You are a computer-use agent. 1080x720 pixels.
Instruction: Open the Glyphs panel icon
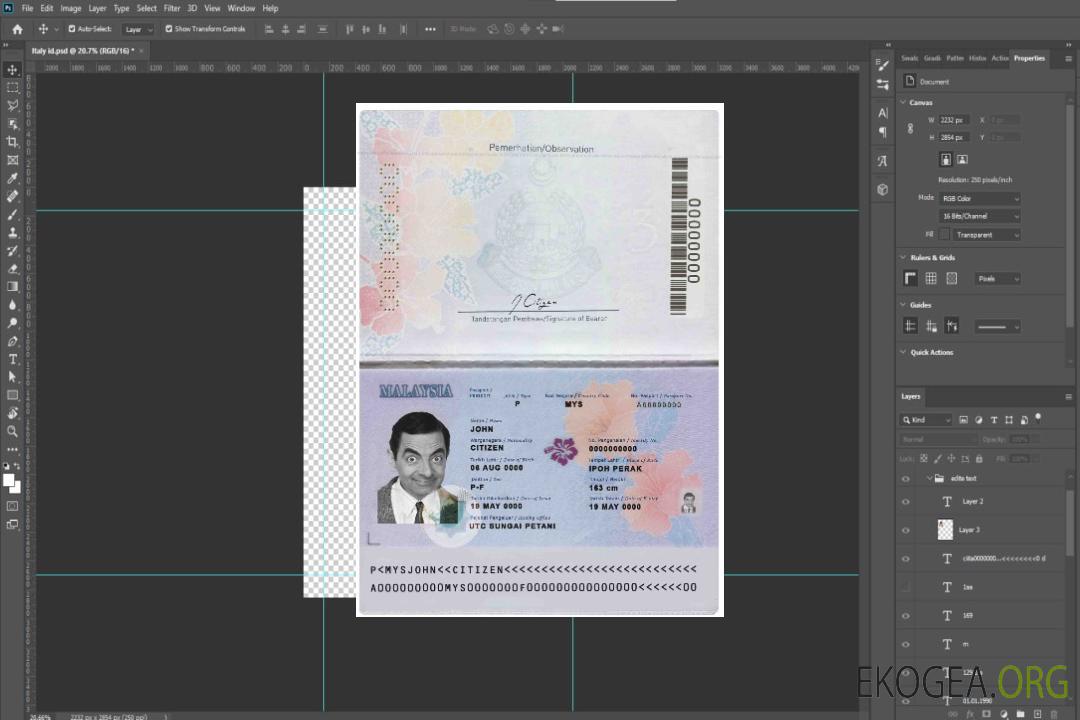pos(882,161)
